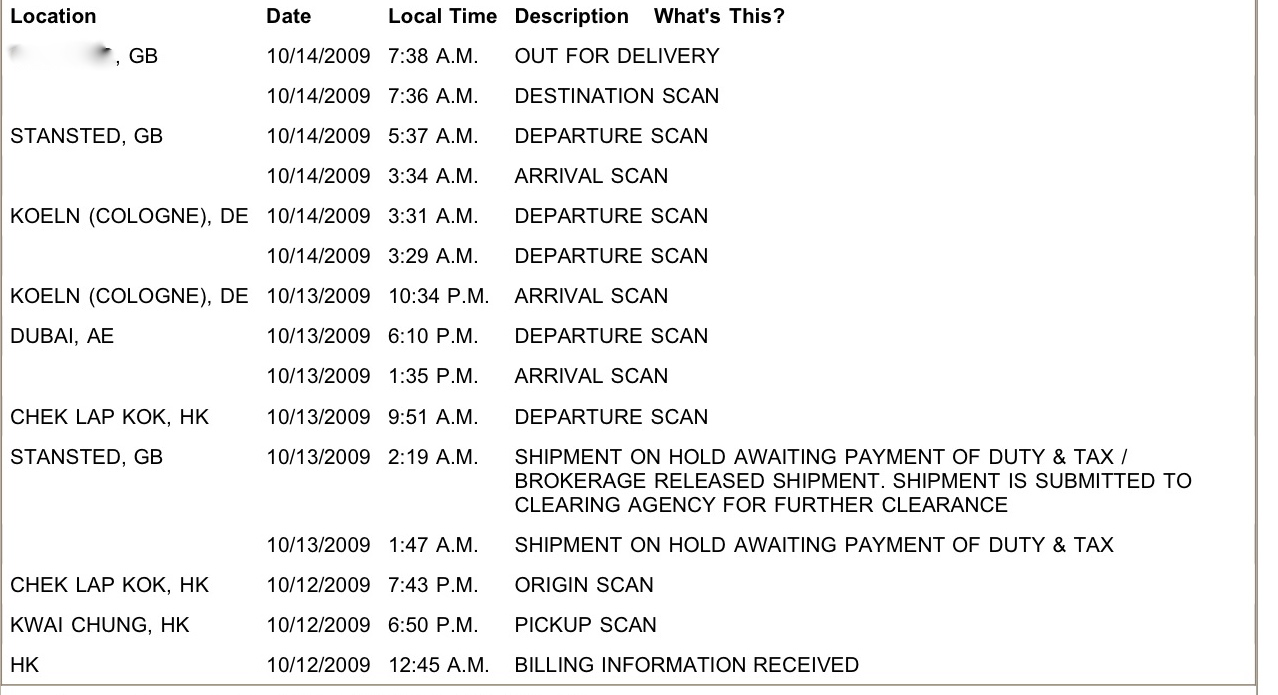Select the OUT FOR DELIVERY status entry

click(616, 56)
